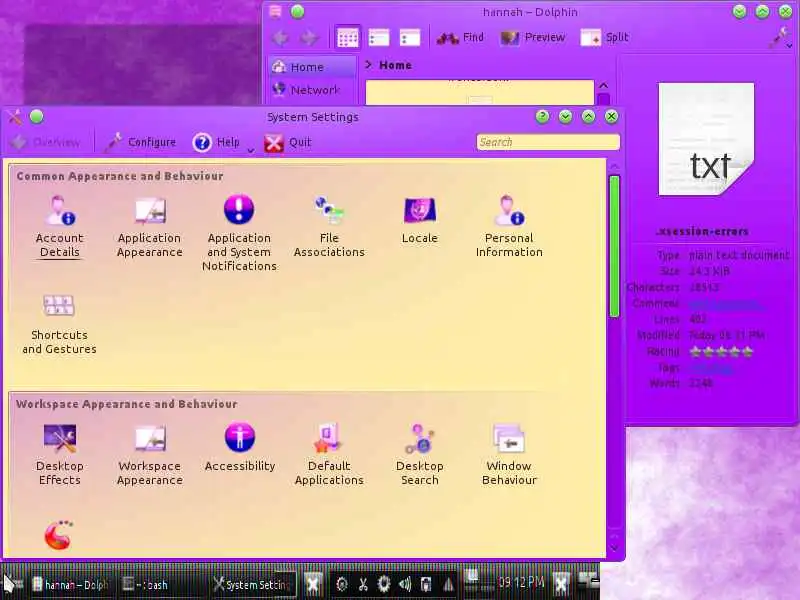Click Dolphin scroll up arrow
The height and width of the screenshot is (600, 800).
[x=604, y=85]
